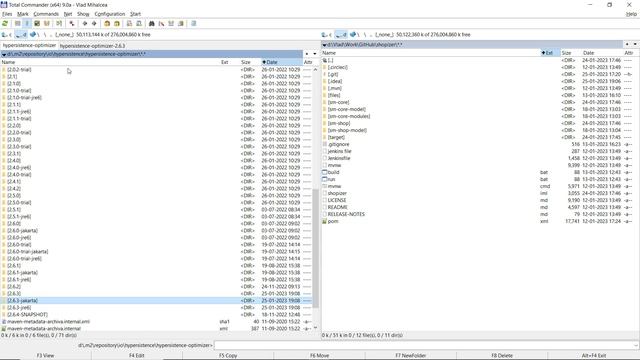Open right panel path dropdown arrow

(324, 45)
